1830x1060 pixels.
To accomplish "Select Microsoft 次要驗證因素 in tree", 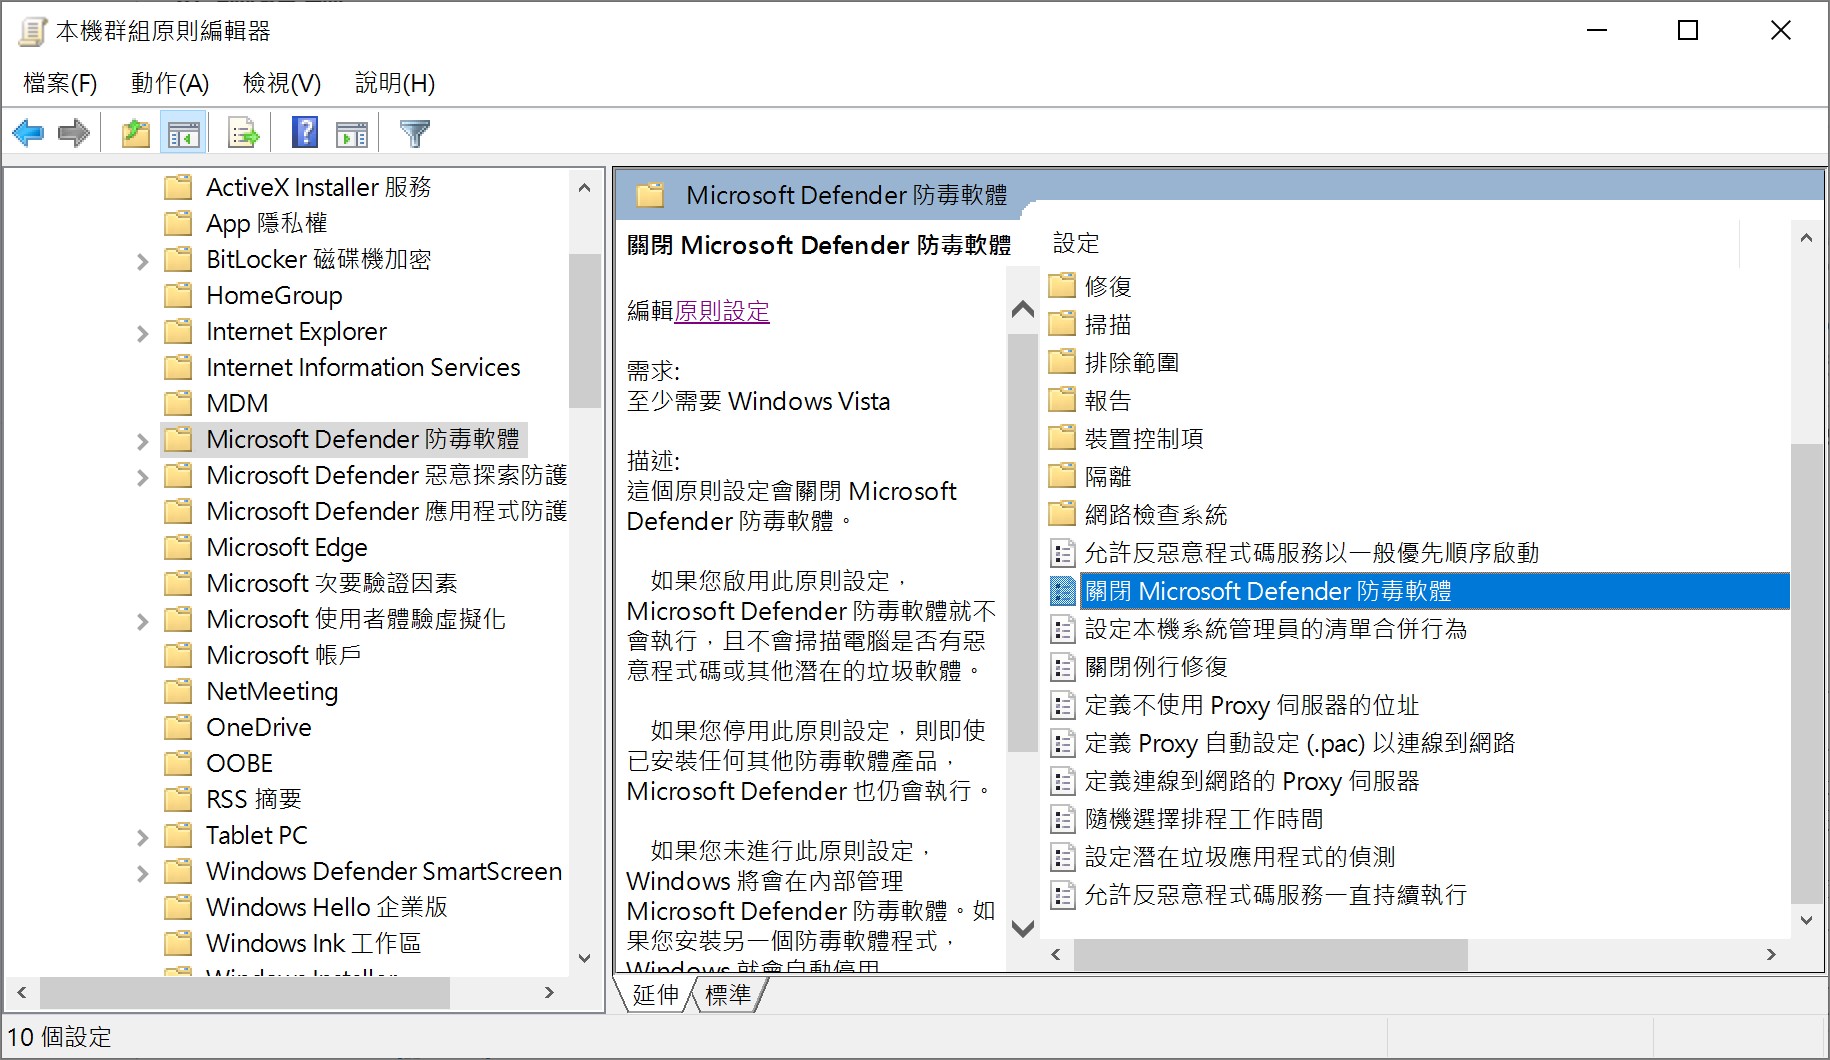I will (x=332, y=583).
